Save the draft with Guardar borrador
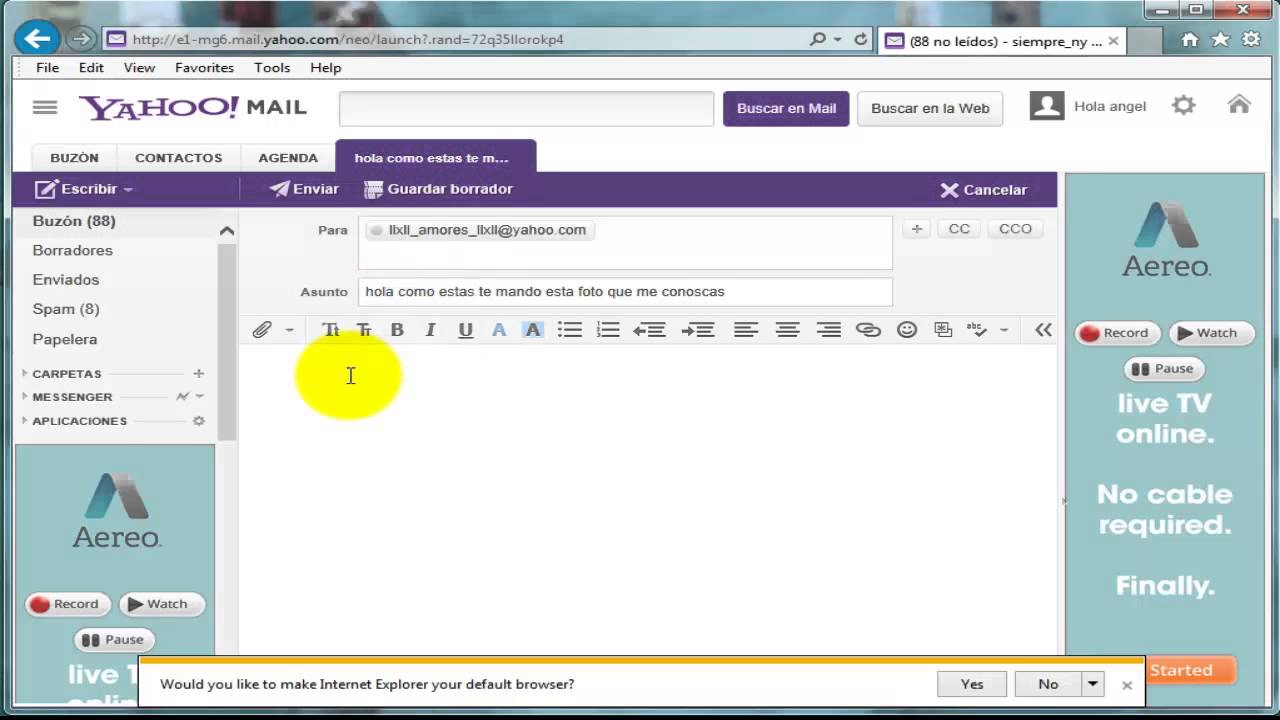 pos(438,189)
